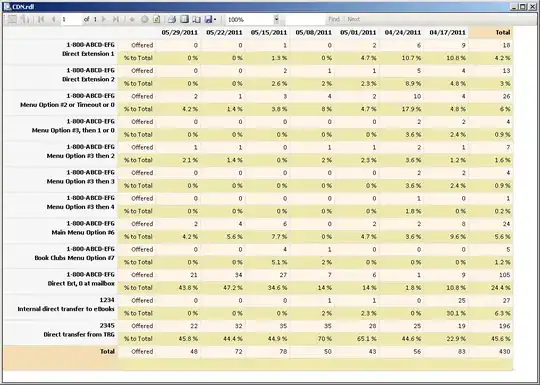Open the 100% zoom dropdown

click(253, 20)
